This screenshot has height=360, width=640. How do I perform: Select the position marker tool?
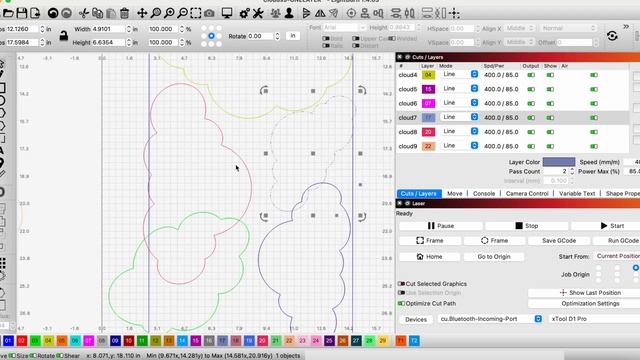(2, 163)
